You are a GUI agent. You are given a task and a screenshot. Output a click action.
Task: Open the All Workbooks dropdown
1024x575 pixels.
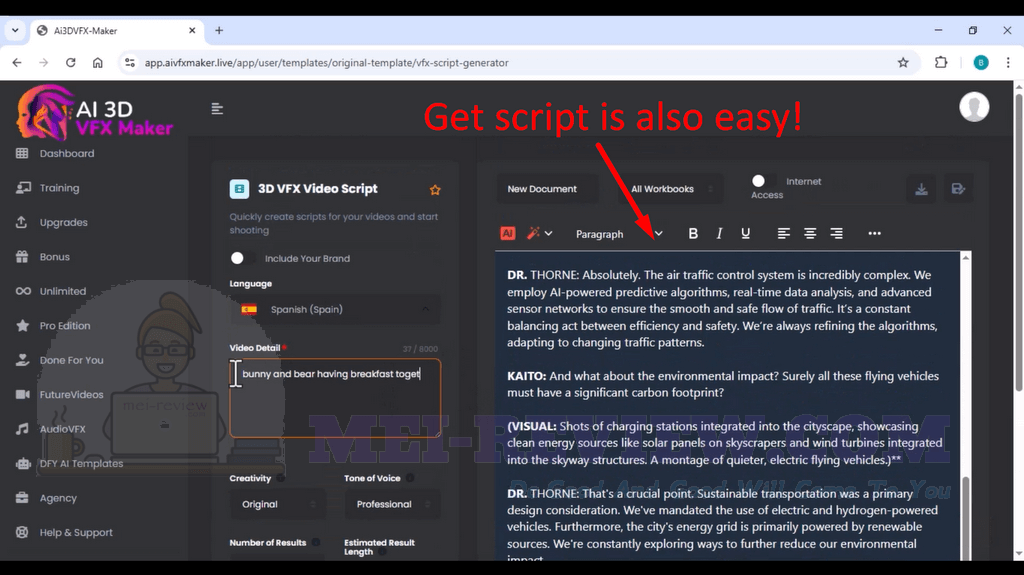[x=671, y=189]
